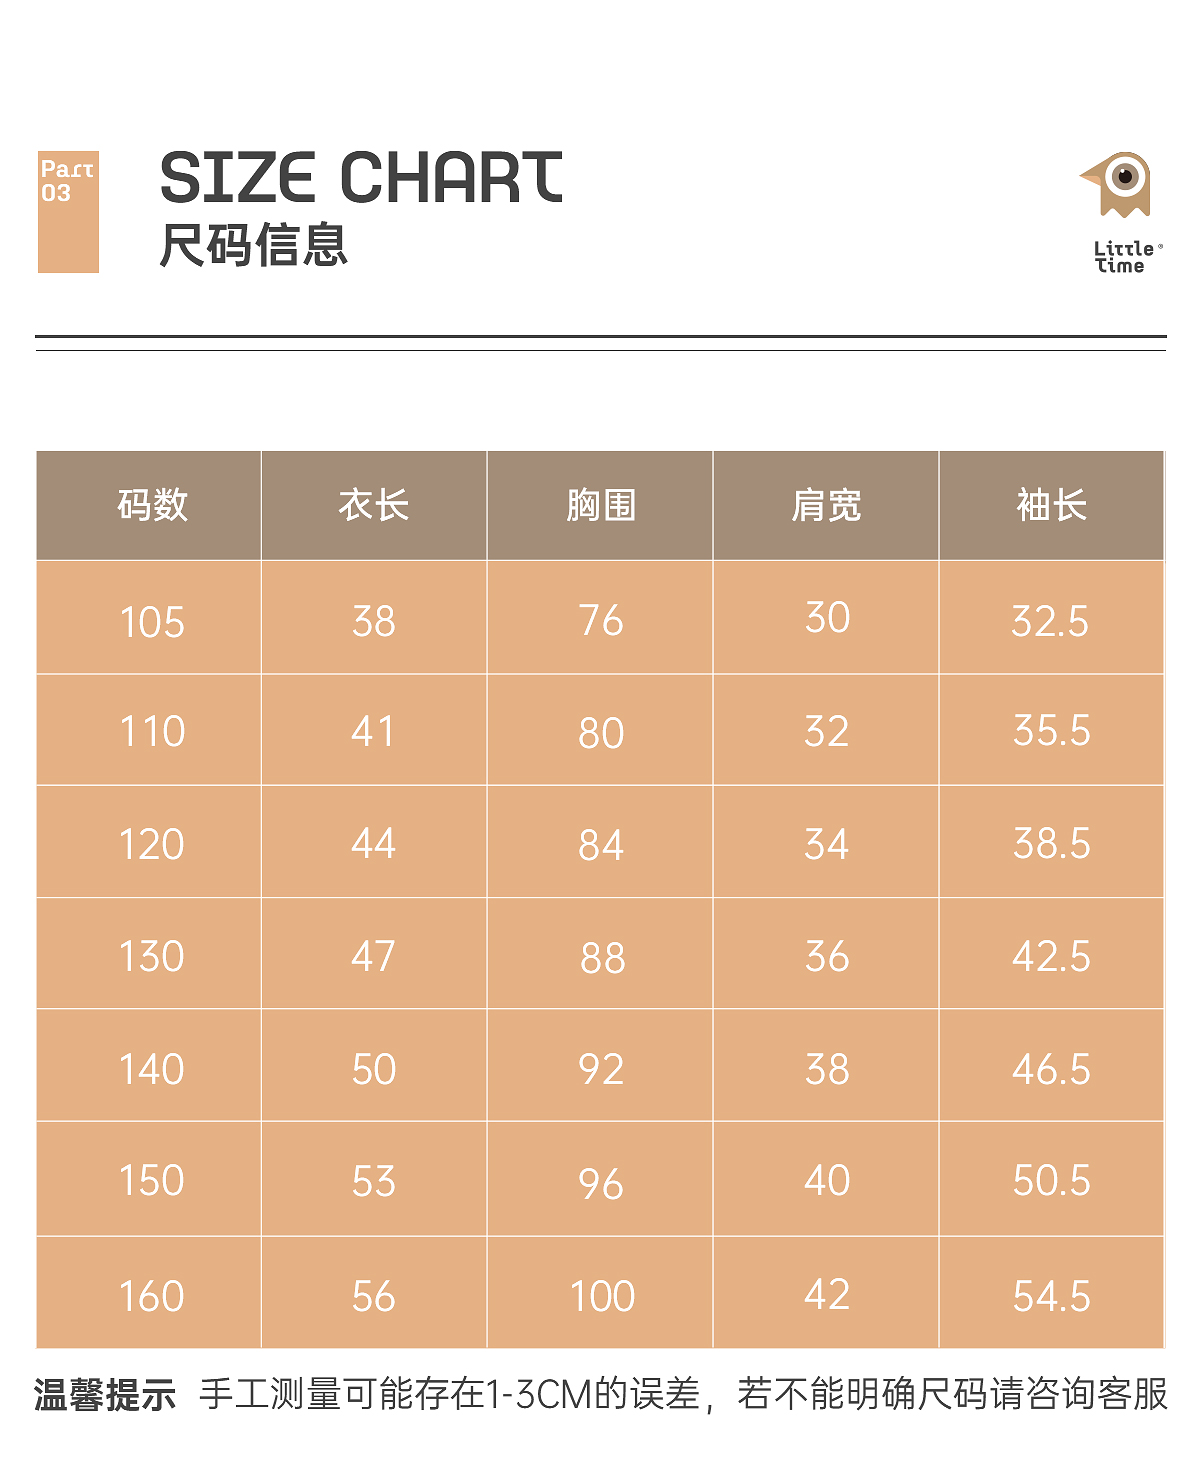Select the 袖长 column header

tap(1051, 505)
